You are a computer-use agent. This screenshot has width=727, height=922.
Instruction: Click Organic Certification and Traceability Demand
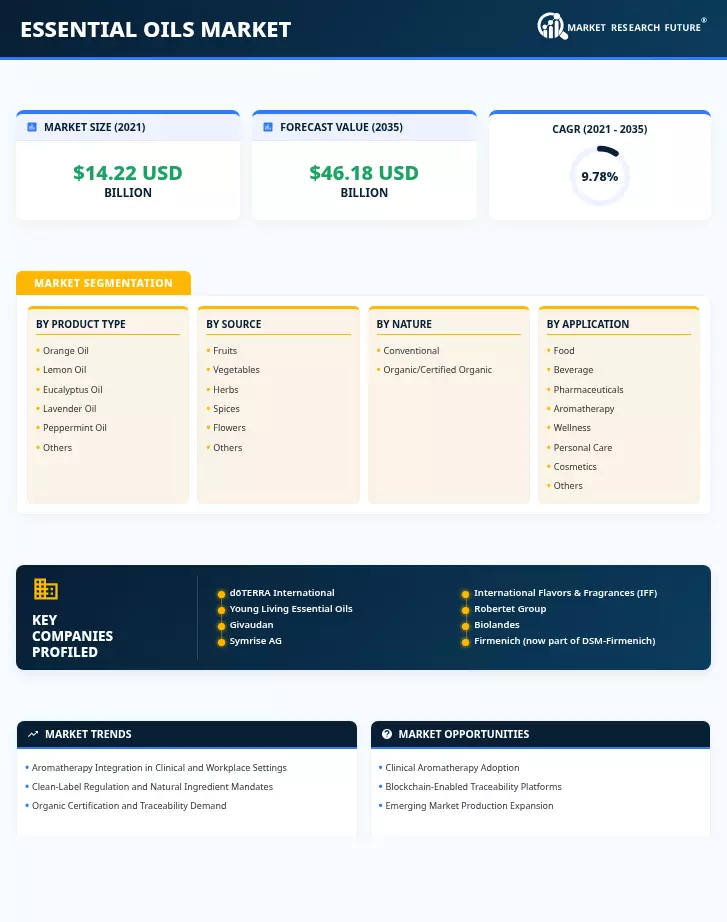click(129, 806)
